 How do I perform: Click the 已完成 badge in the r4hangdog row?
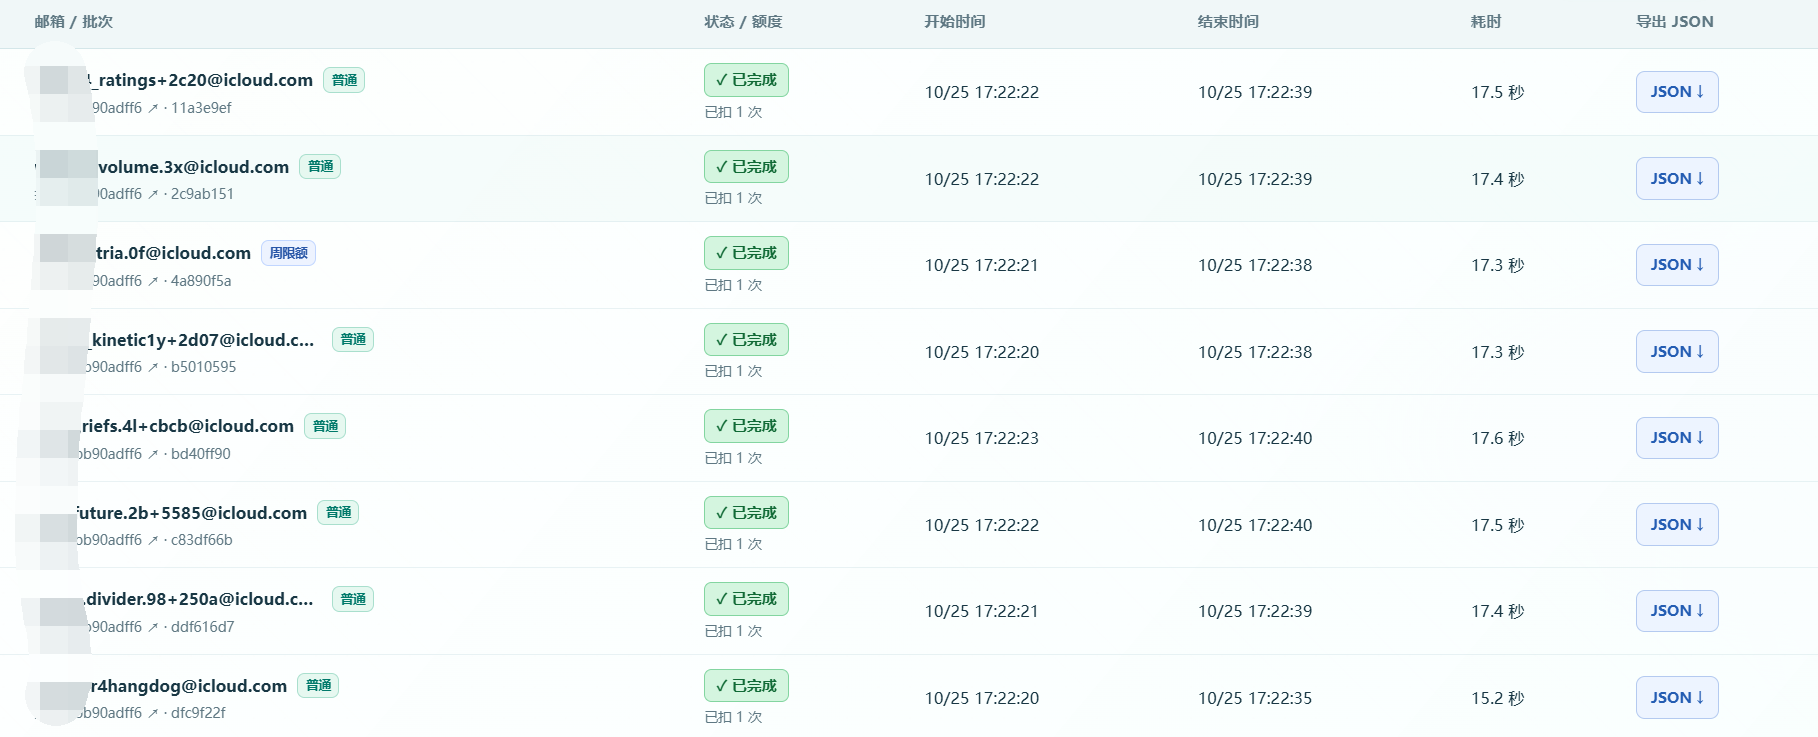pos(746,686)
